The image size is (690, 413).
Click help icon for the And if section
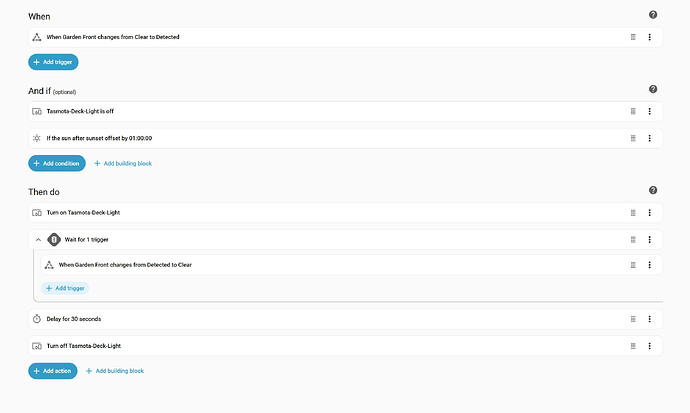click(x=653, y=89)
